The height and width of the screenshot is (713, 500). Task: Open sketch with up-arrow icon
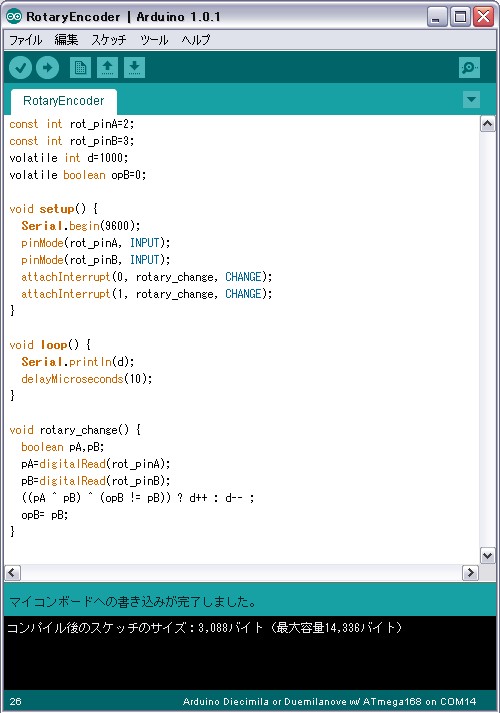(x=107, y=68)
